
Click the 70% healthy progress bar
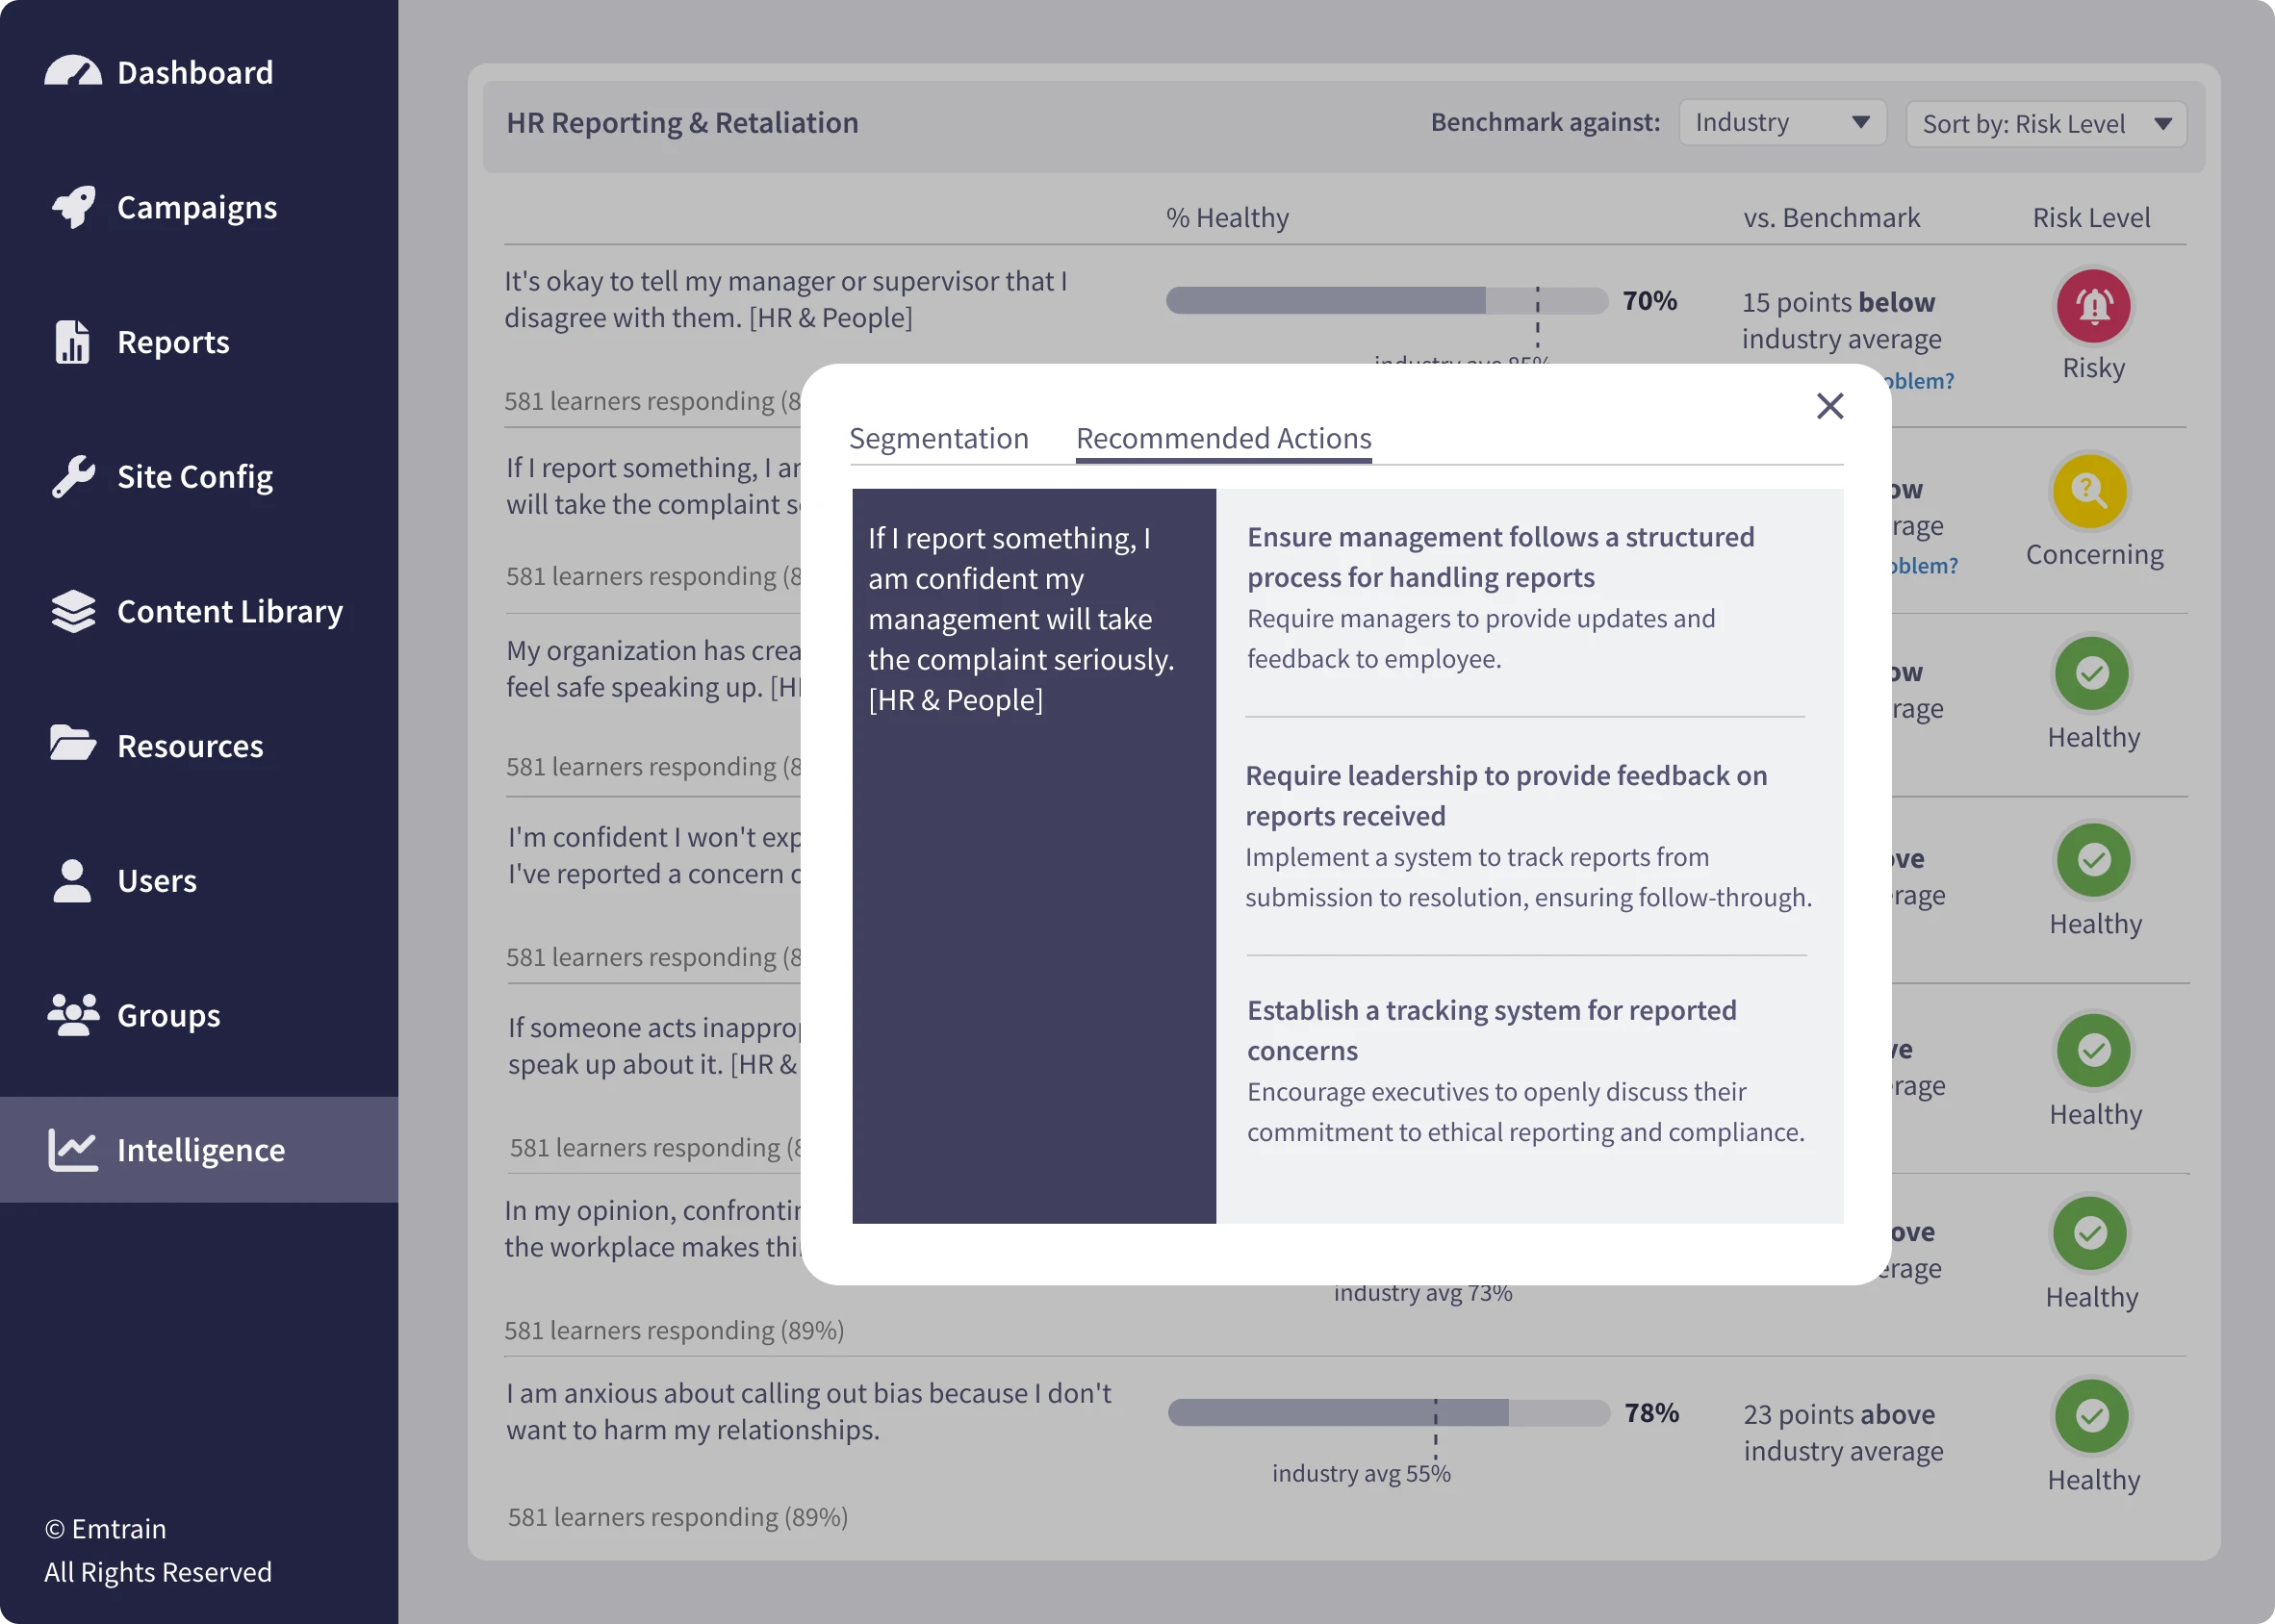coord(1386,300)
